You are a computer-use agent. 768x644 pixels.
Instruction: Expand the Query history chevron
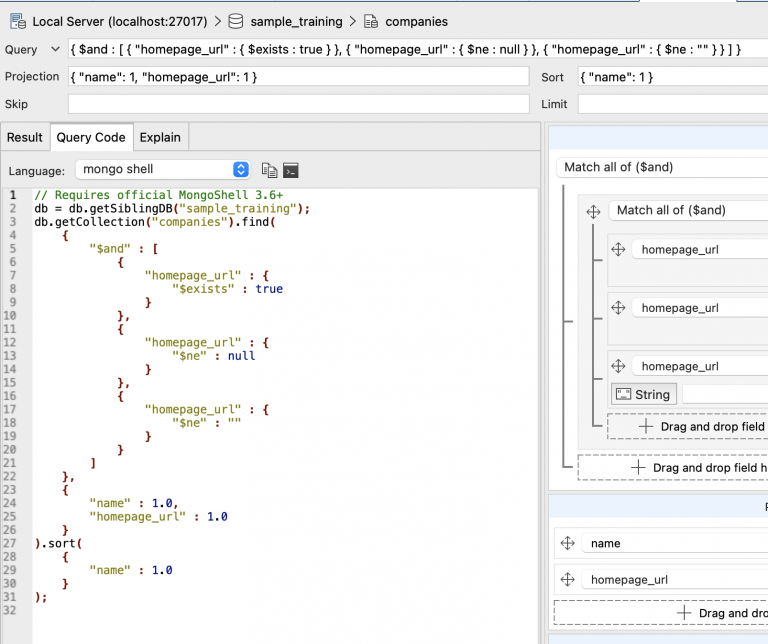coord(55,49)
